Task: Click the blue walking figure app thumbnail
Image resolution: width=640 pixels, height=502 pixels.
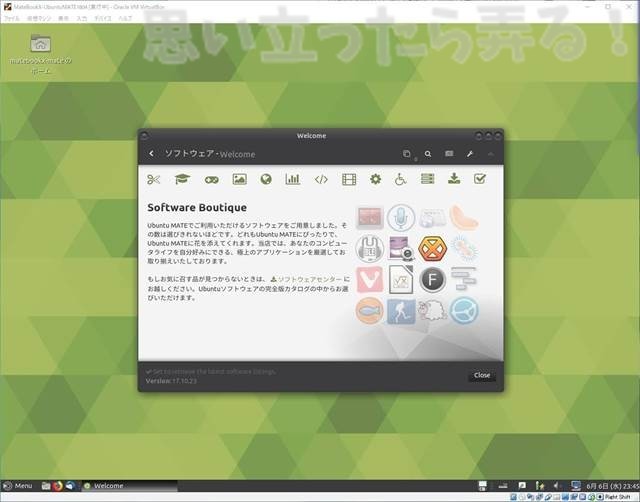Action: (401, 311)
